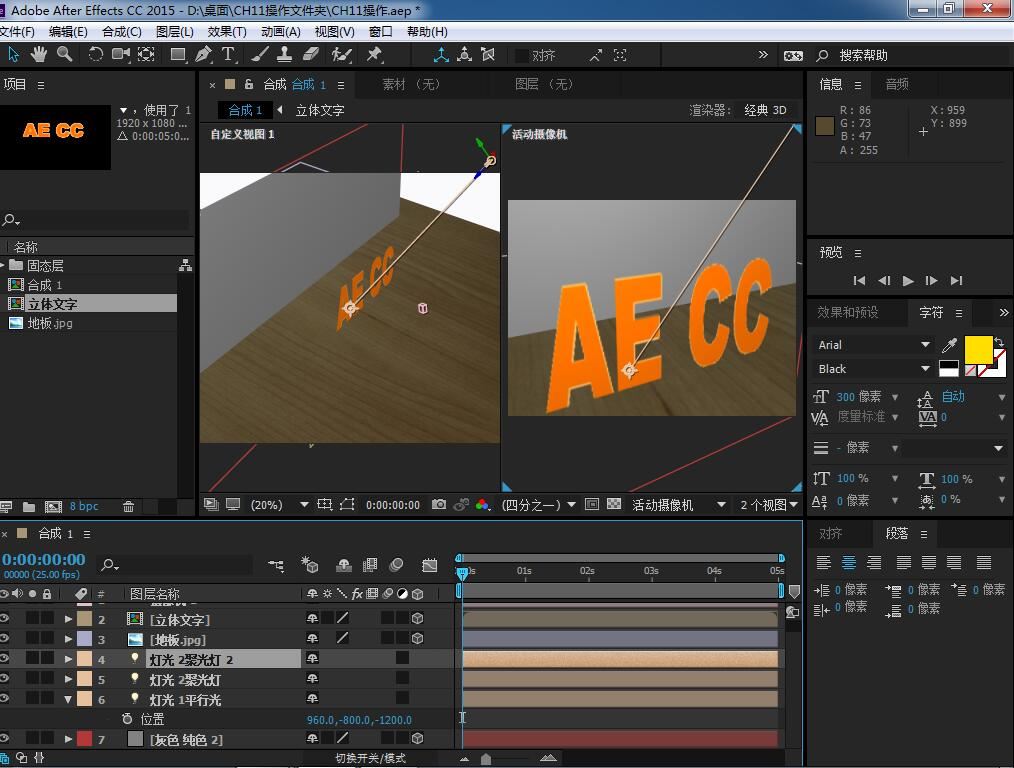Hide layer 4 灯光 2聚光灯 2
The image size is (1014, 768).
click(x=5, y=659)
